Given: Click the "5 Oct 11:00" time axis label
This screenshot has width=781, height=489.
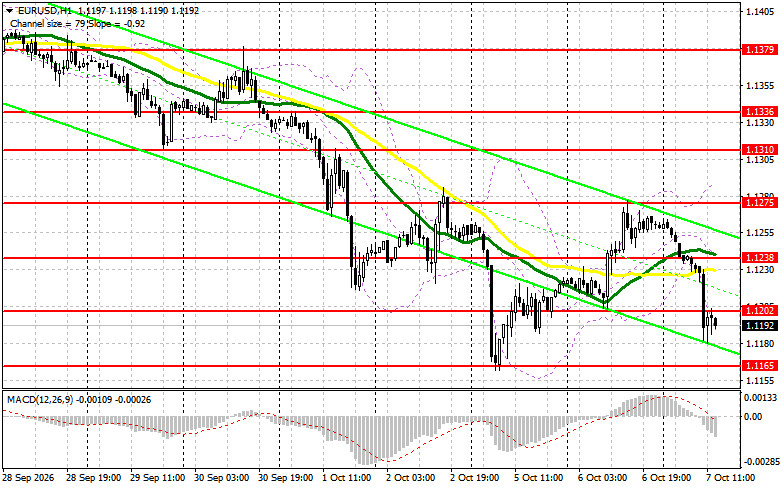Looking at the screenshot, I should pos(539,478).
